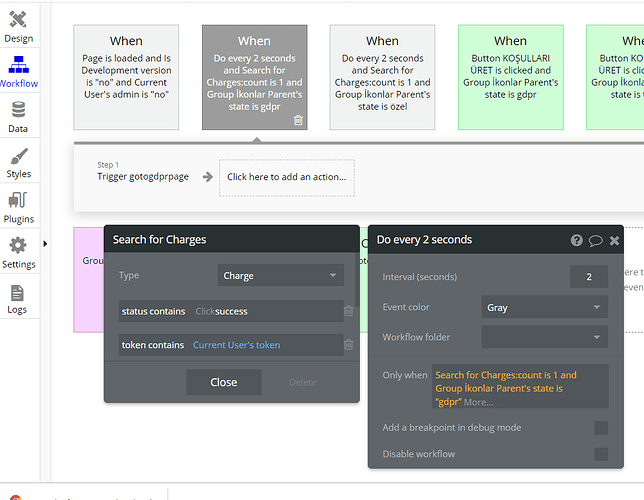This screenshot has height=500, width=644.
Task: Check the Disable workflow box
Action: [x=601, y=454]
